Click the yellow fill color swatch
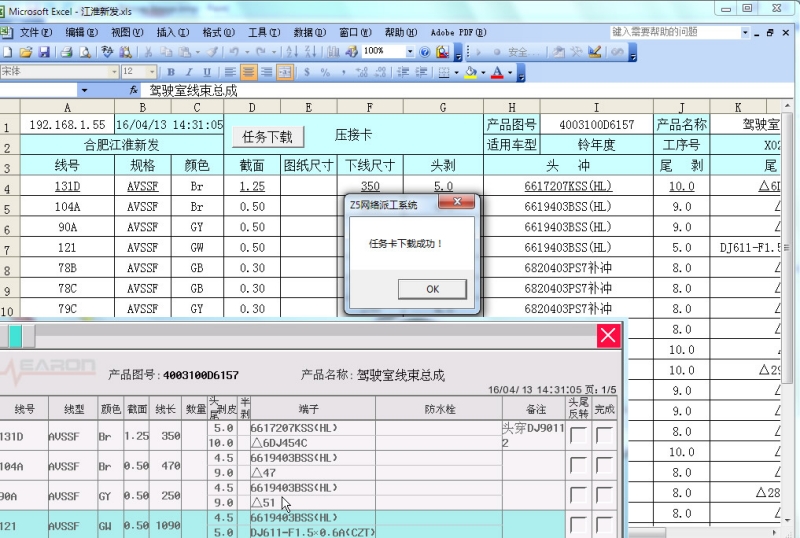Image resolution: width=800 pixels, height=538 pixels. [x=470, y=72]
